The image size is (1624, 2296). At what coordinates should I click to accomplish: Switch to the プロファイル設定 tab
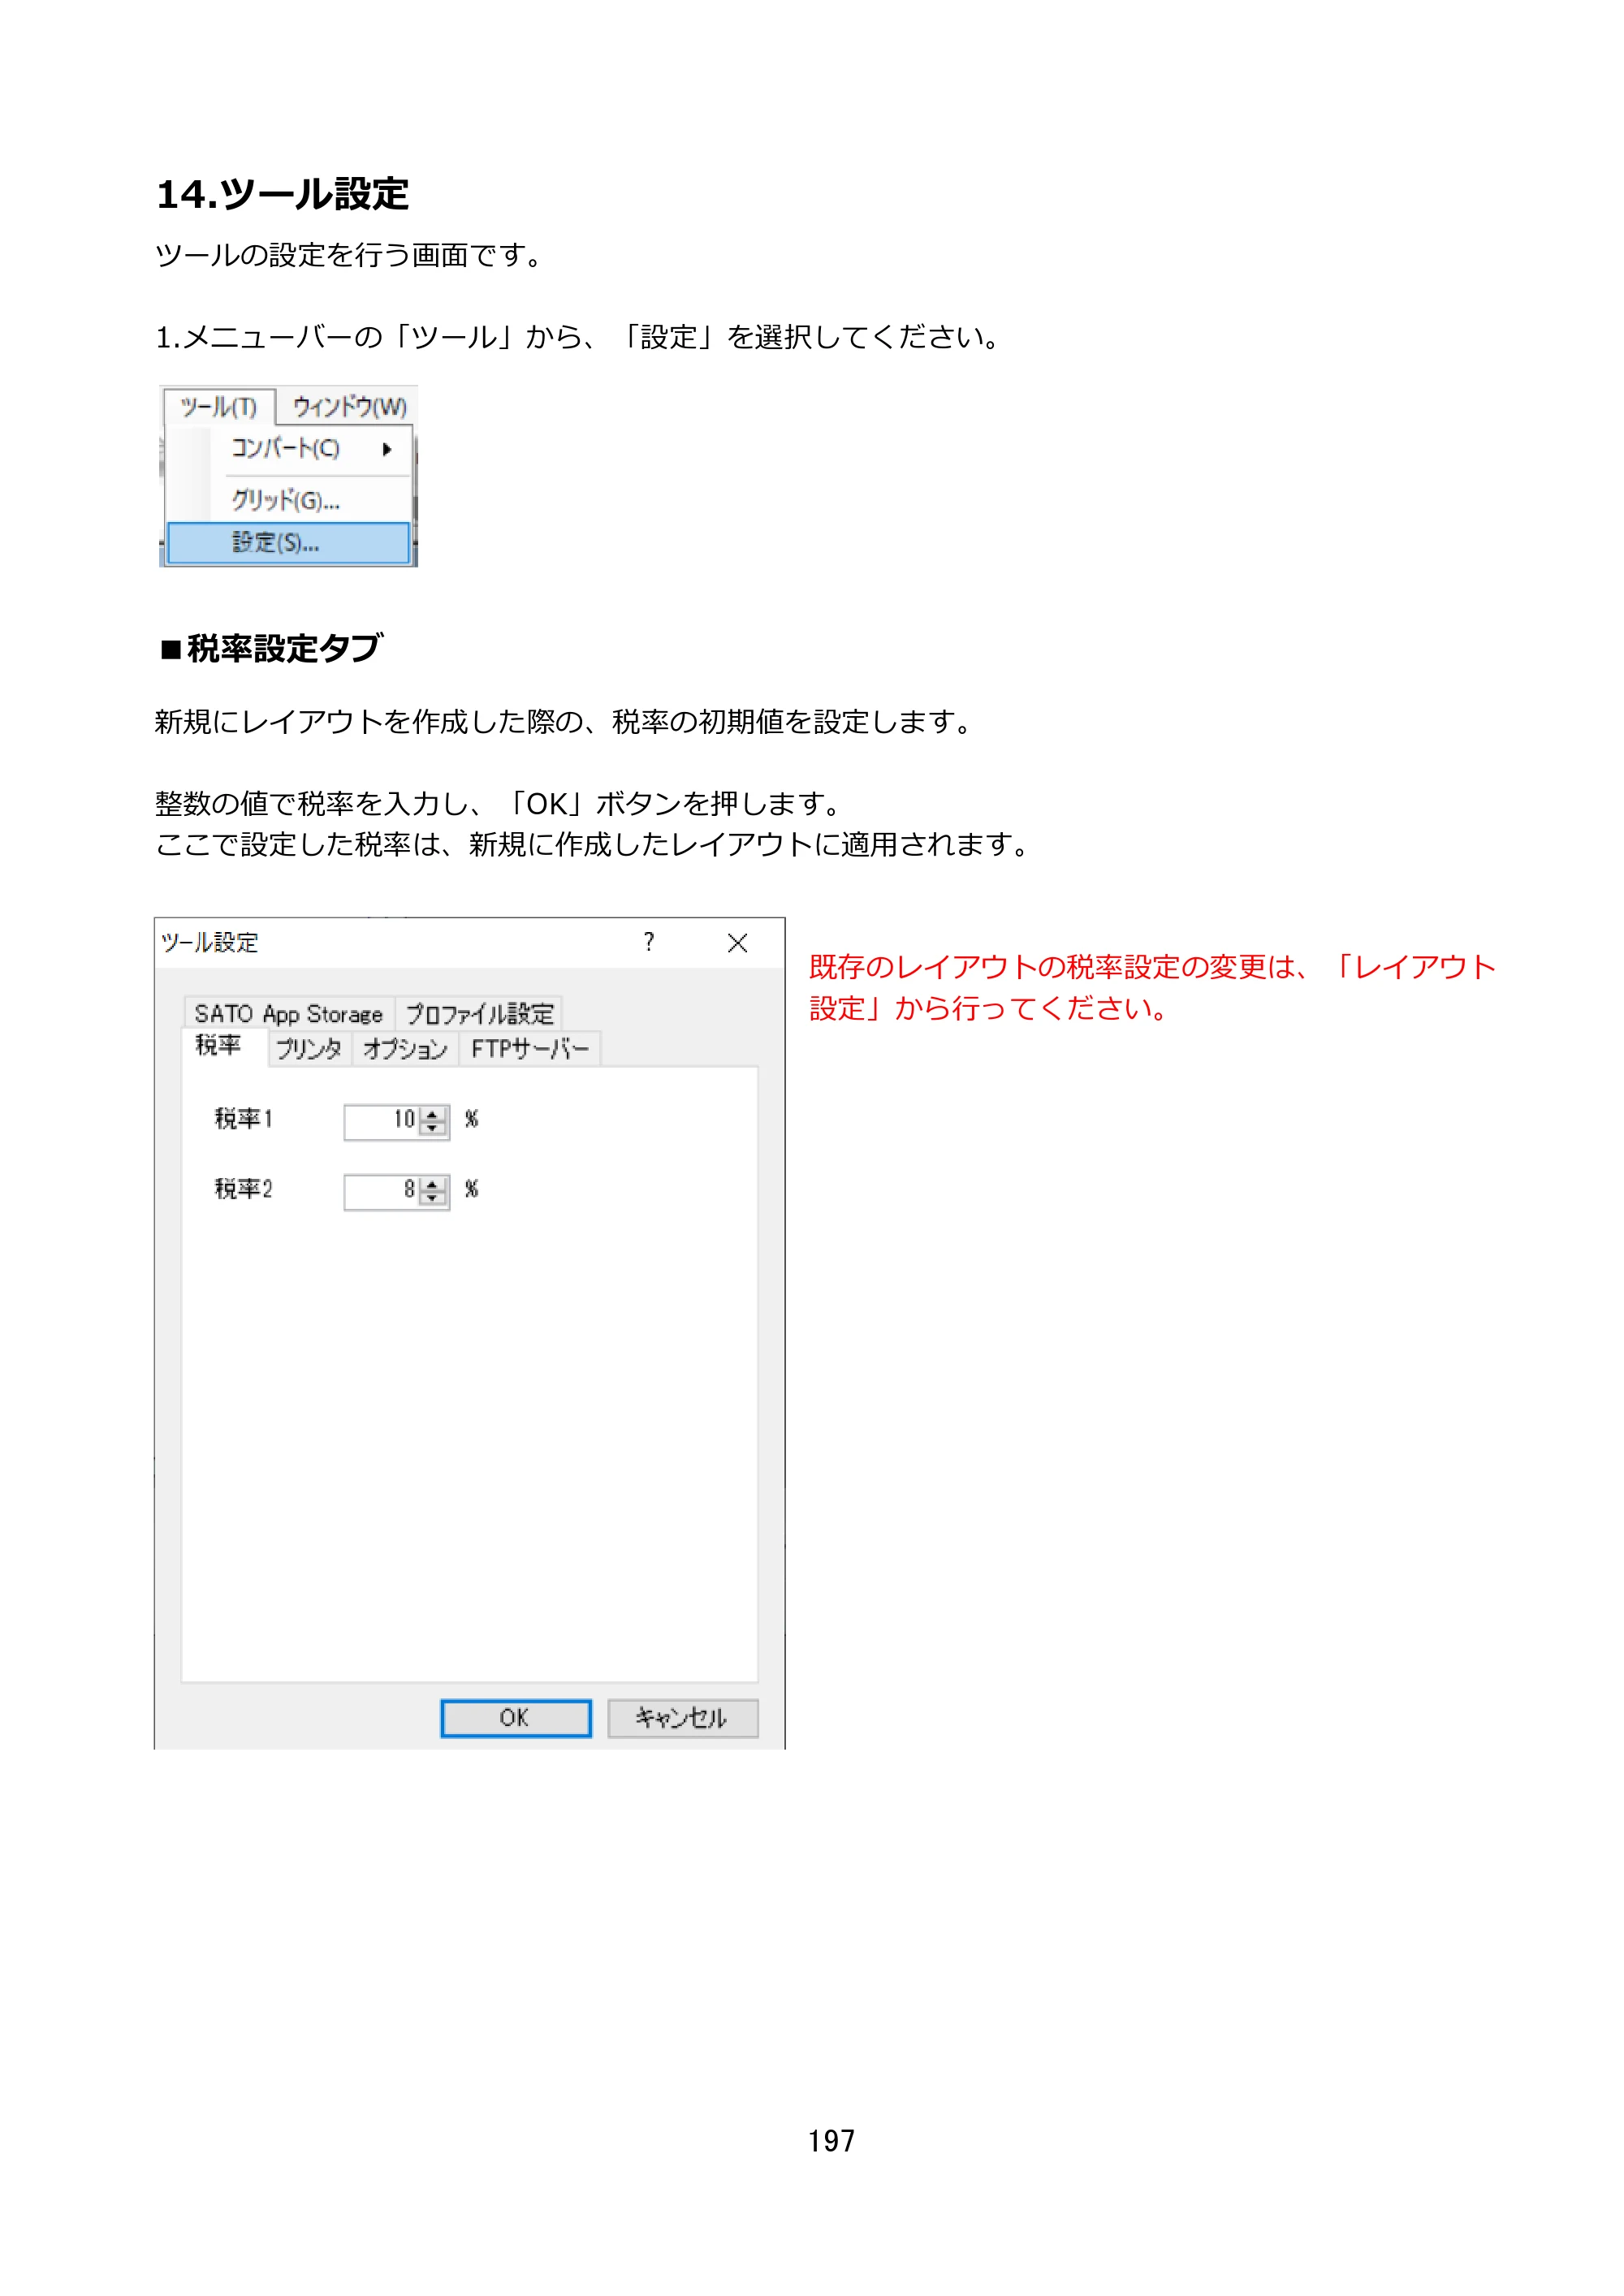479,1014
